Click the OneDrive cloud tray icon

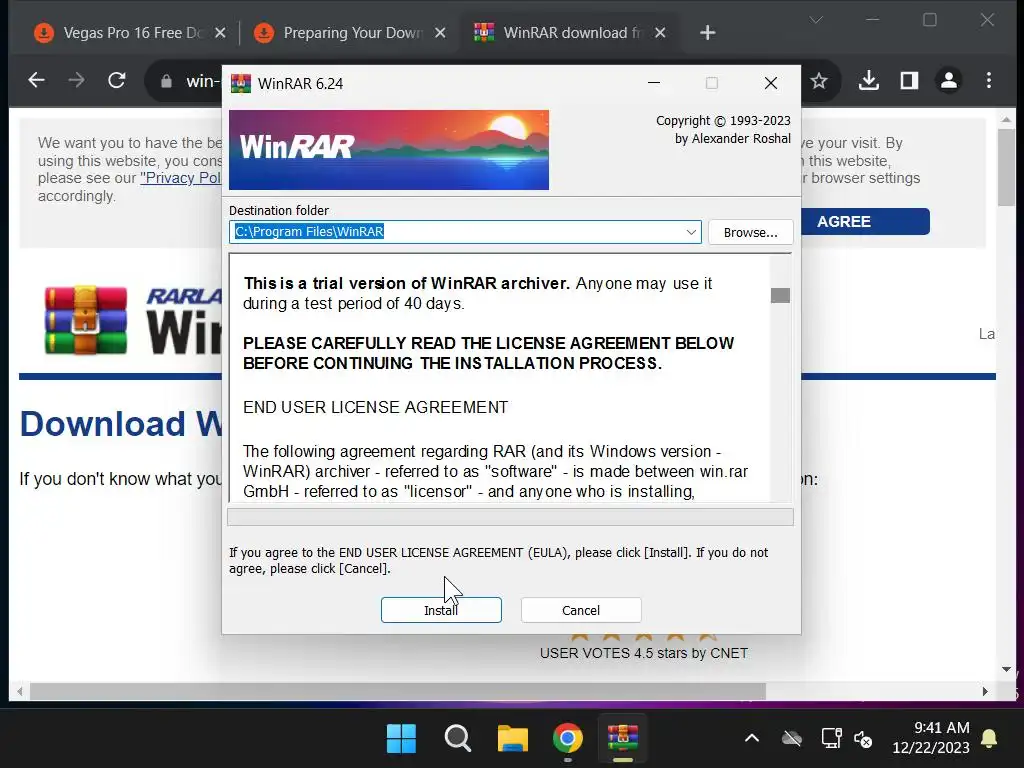pos(792,739)
